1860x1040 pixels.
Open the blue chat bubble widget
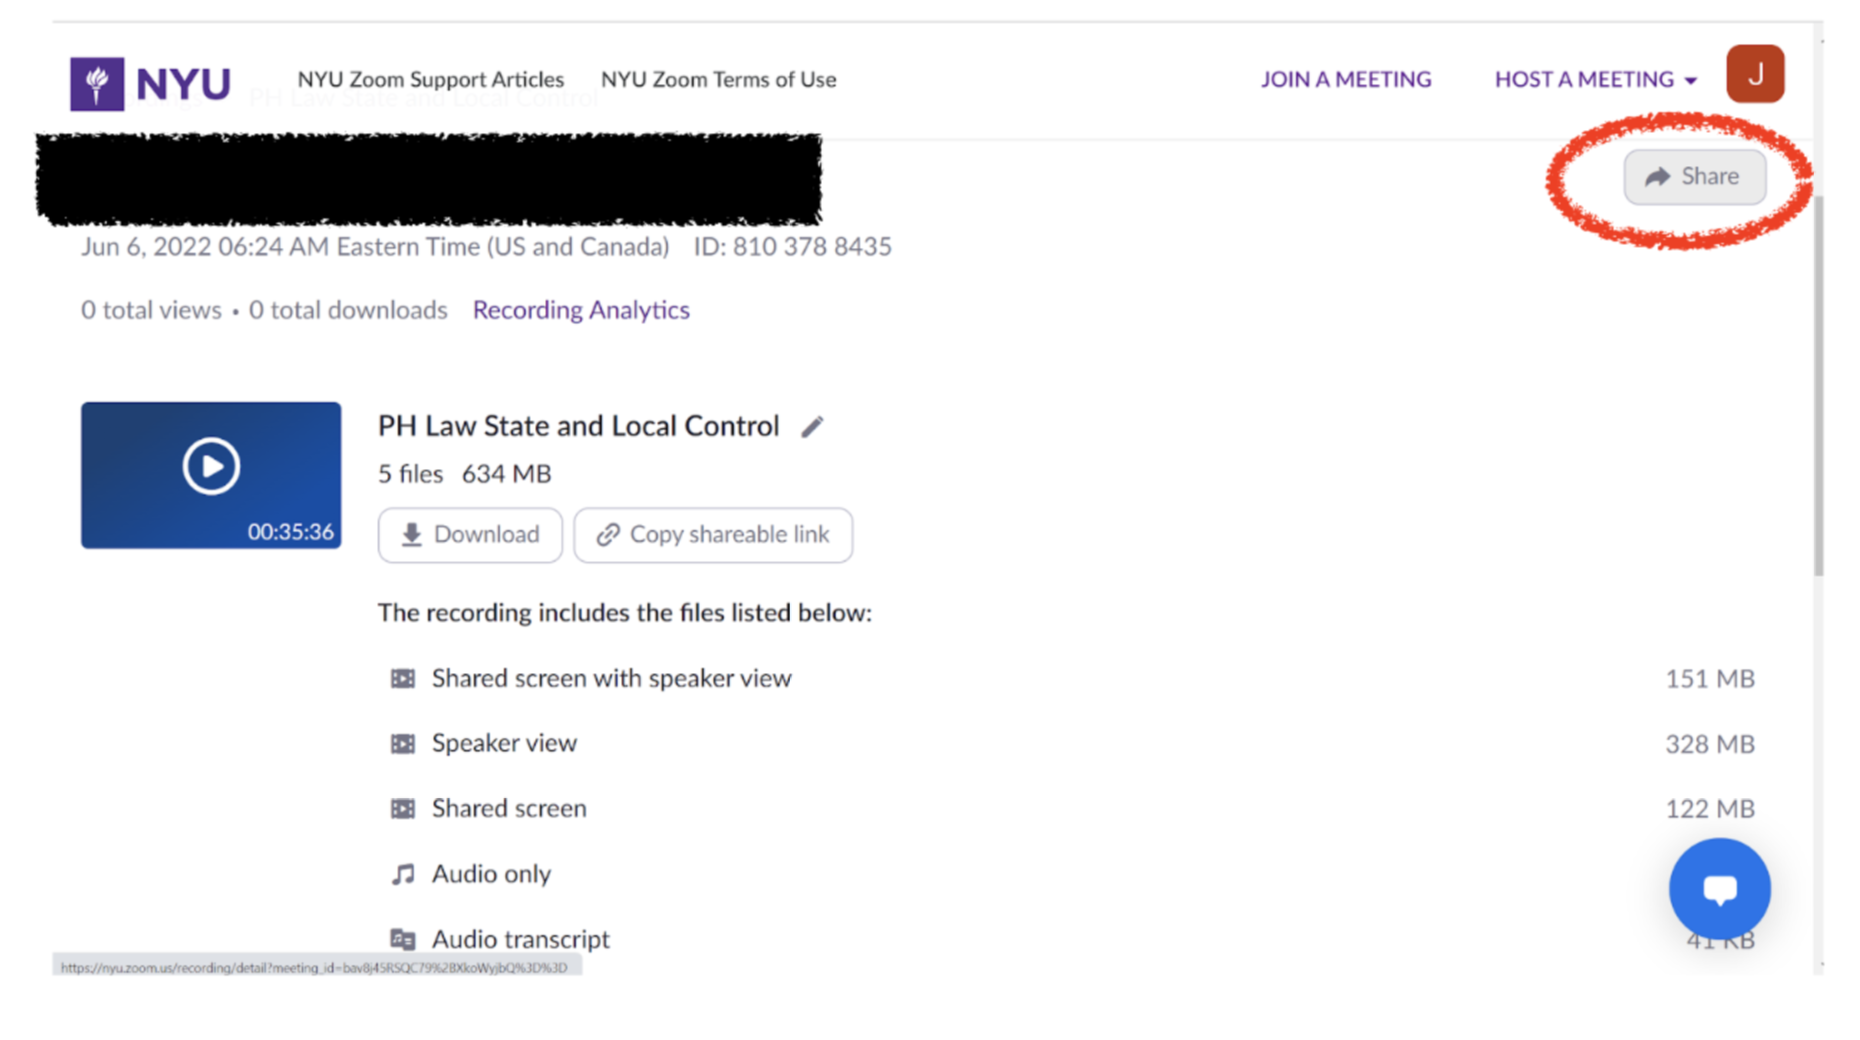coord(1719,888)
